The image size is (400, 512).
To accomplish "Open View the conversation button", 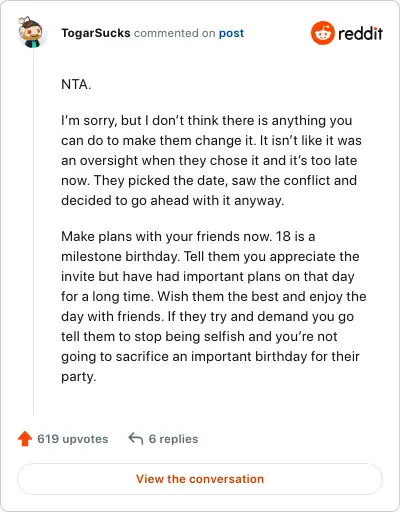I will [x=200, y=479].
